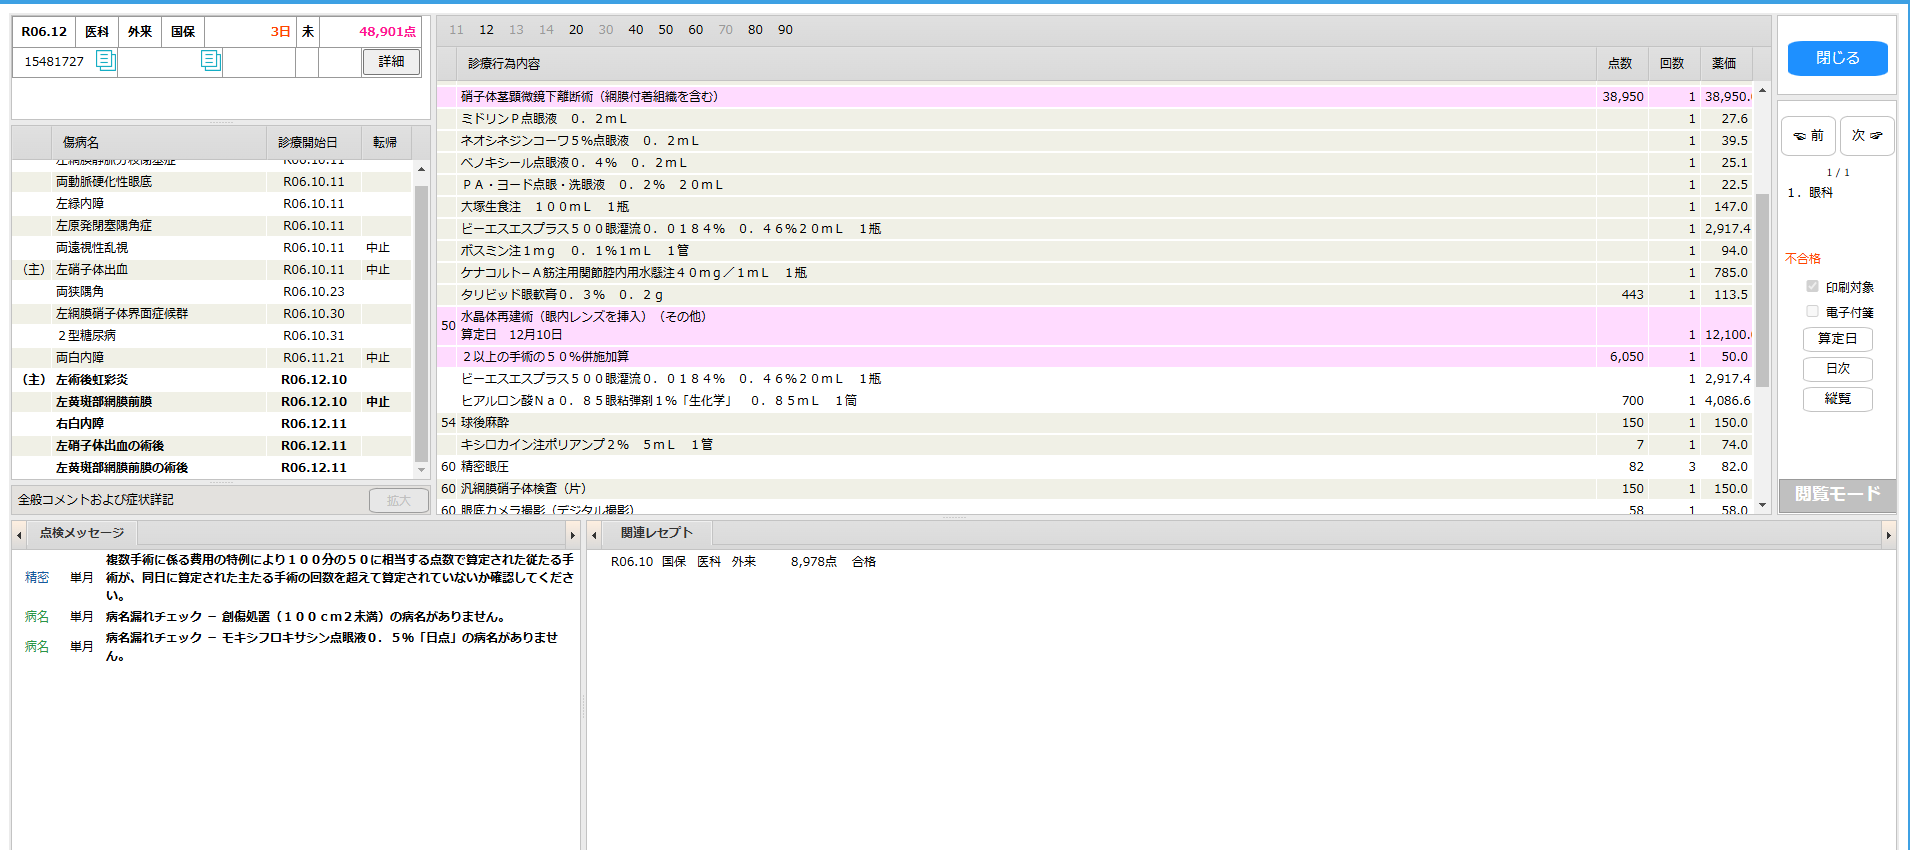Toggle the 電子付箋 checkbox
Screen dimensions: 1910x850
(x=1812, y=312)
